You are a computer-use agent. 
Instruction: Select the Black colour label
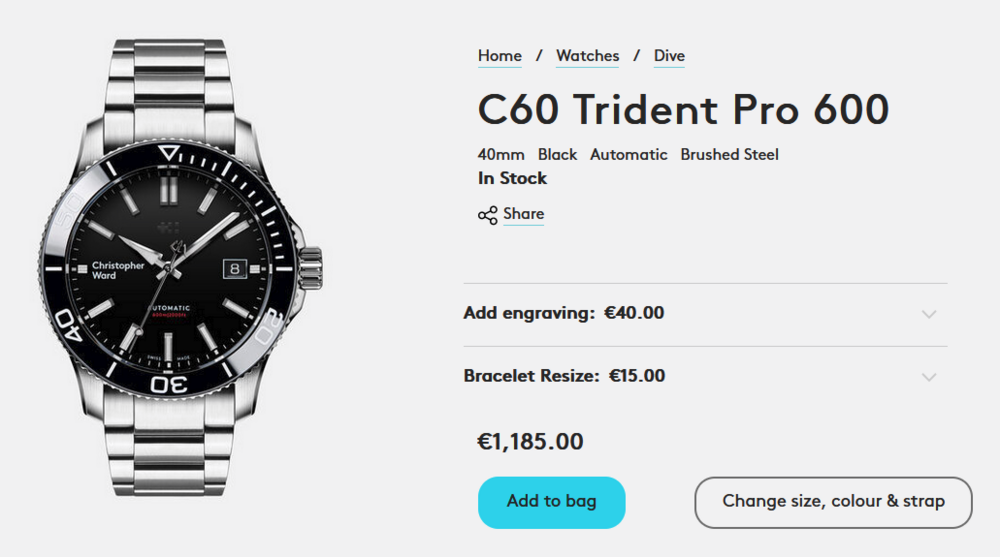click(557, 155)
